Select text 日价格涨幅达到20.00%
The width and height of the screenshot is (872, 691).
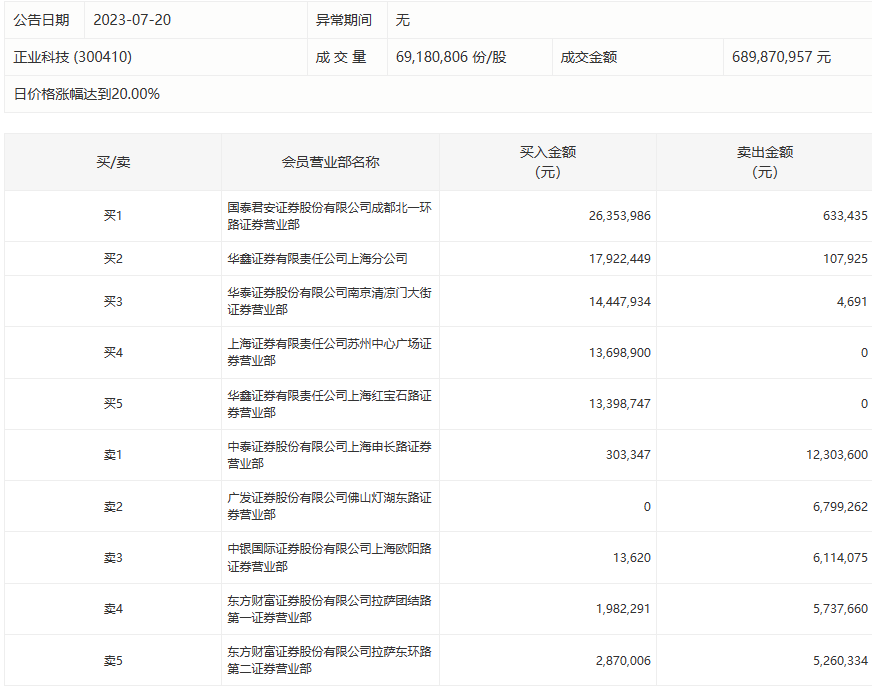tap(86, 94)
